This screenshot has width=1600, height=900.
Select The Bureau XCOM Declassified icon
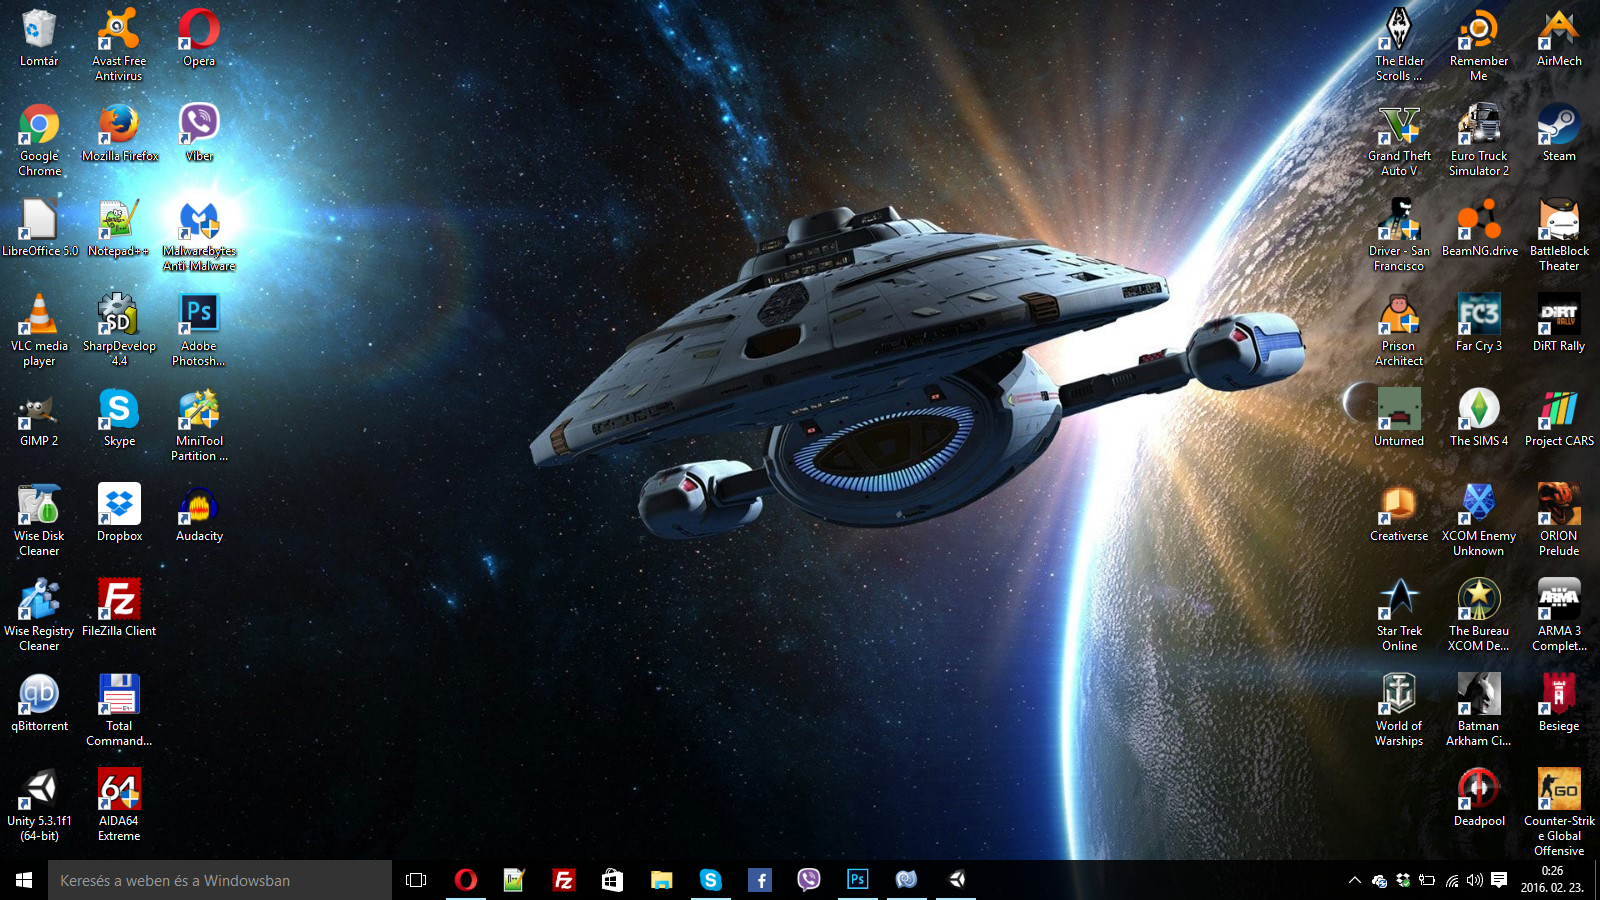point(1479,615)
